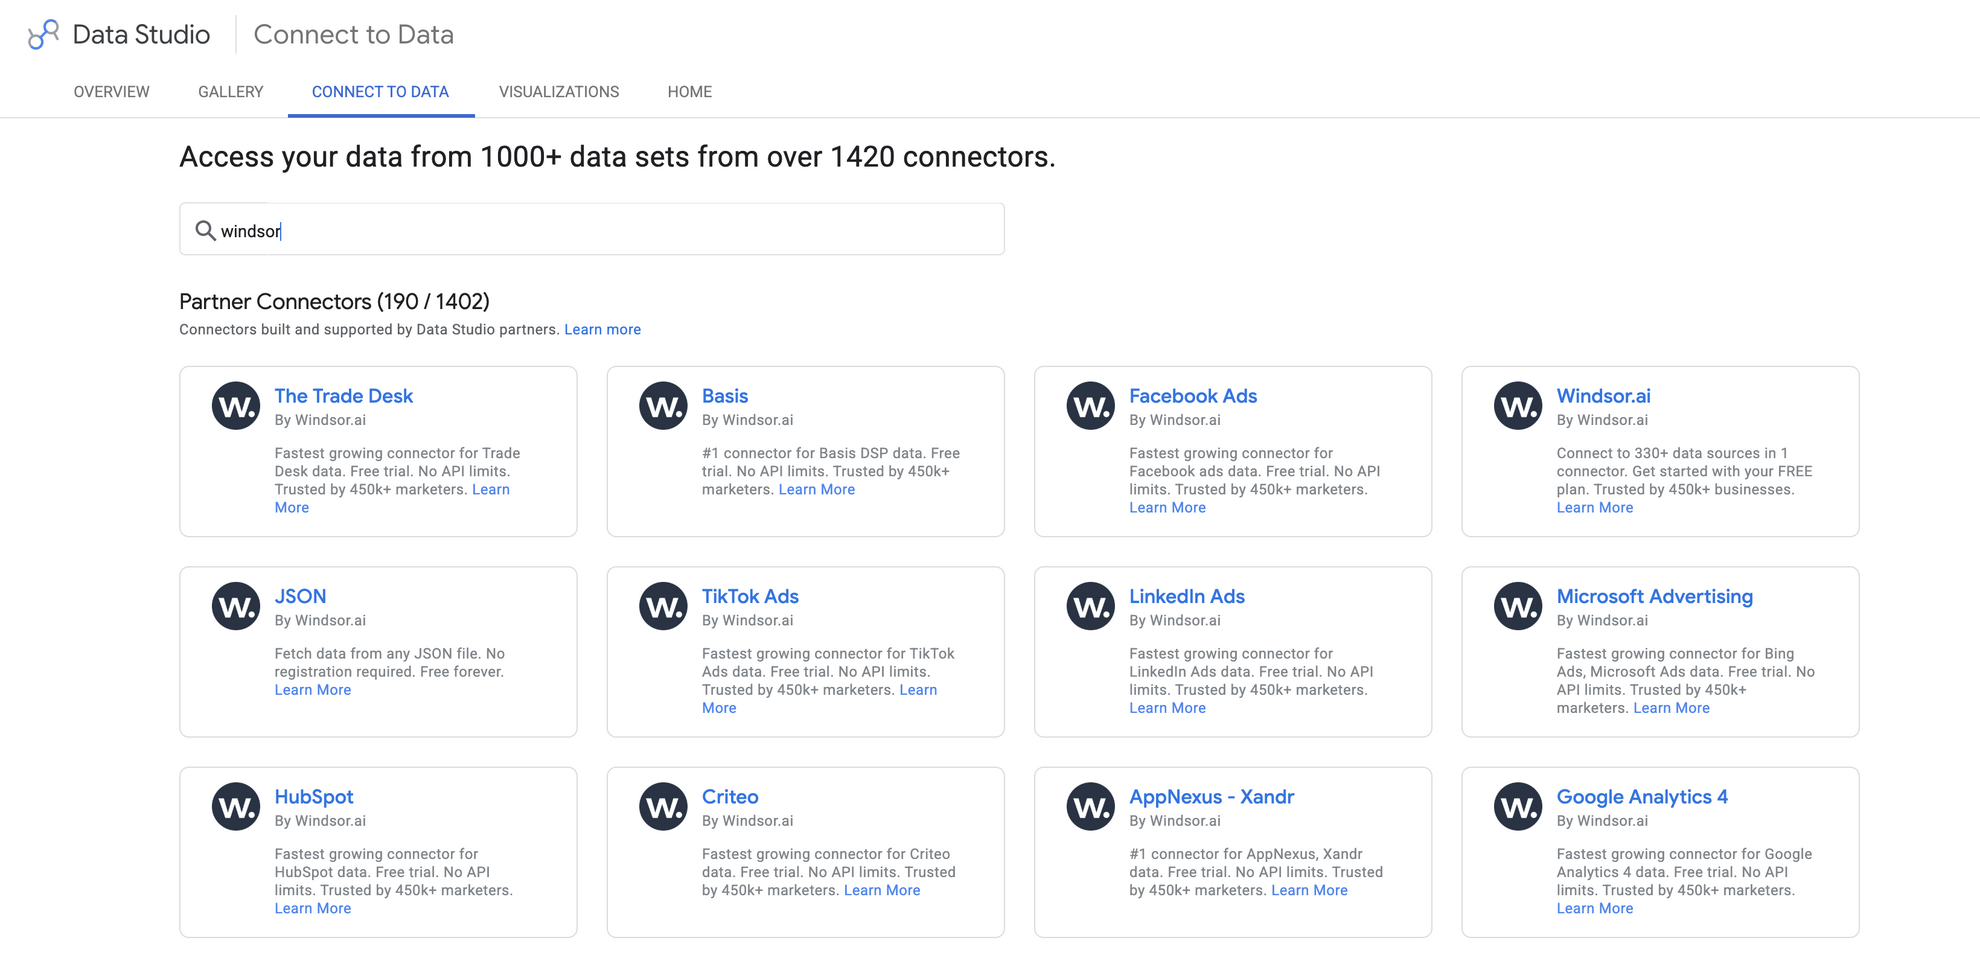Image resolution: width=1980 pixels, height=961 pixels.
Task: Click Learn More in the HubSpot card
Action: [x=313, y=909]
